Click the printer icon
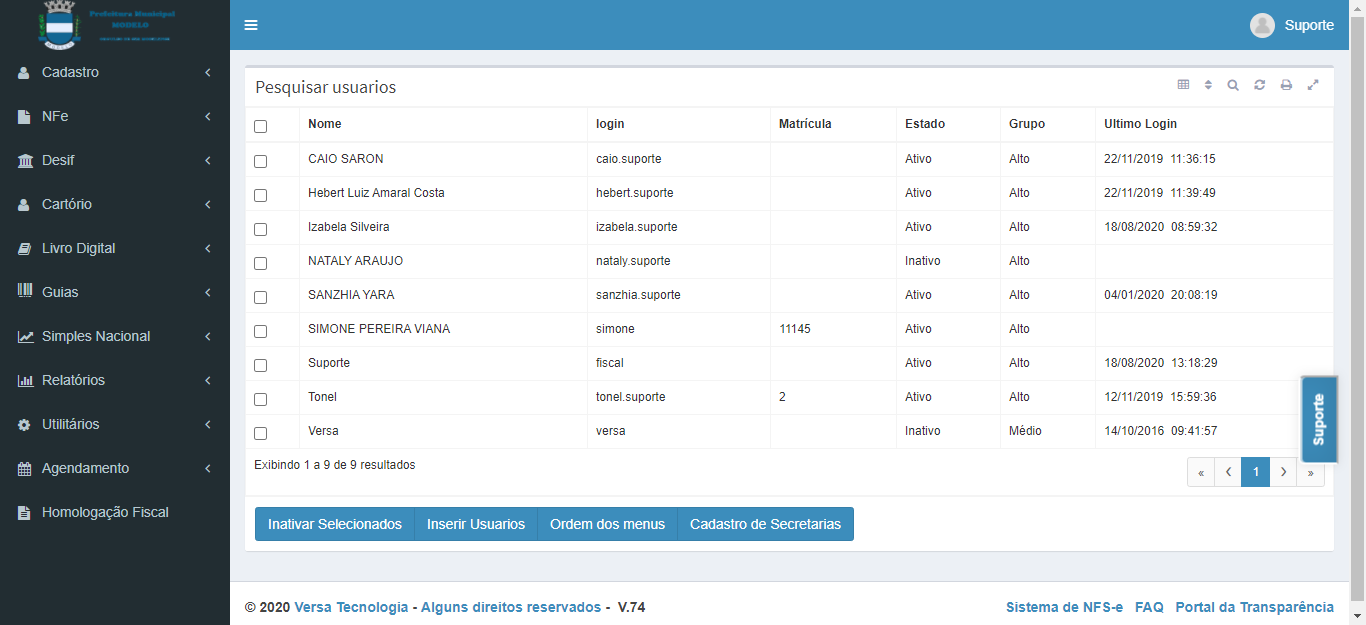 pyautogui.click(x=1286, y=85)
